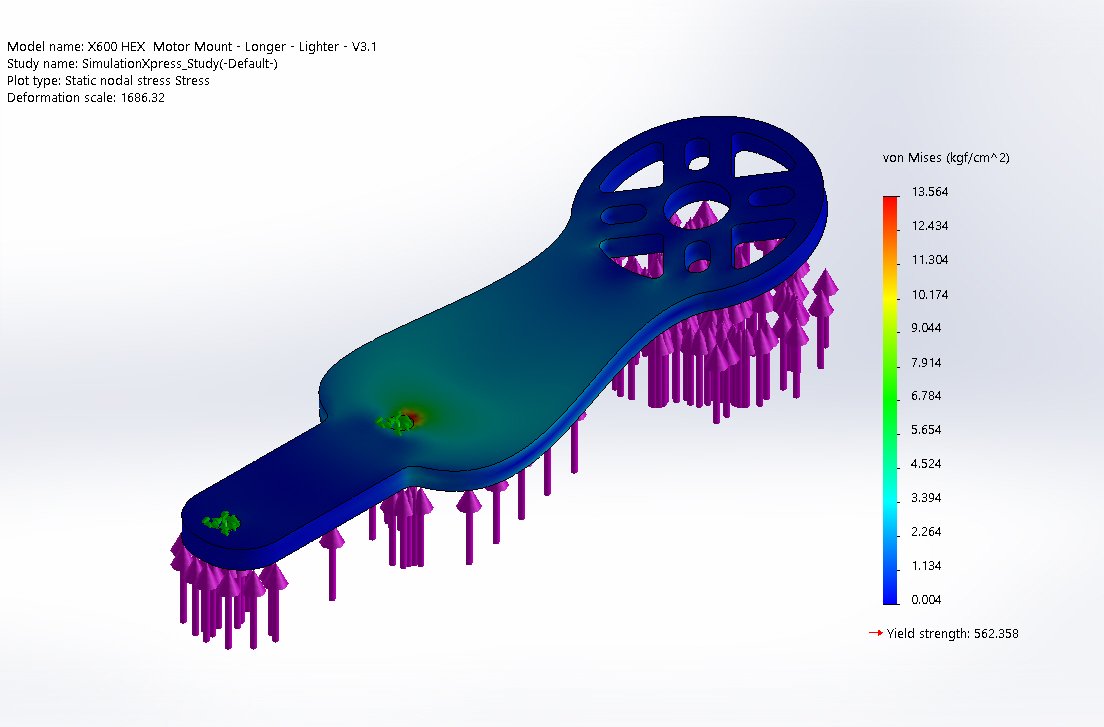Click the legend value 11.304
The image size is (1104, 727).
click(929, 260)
